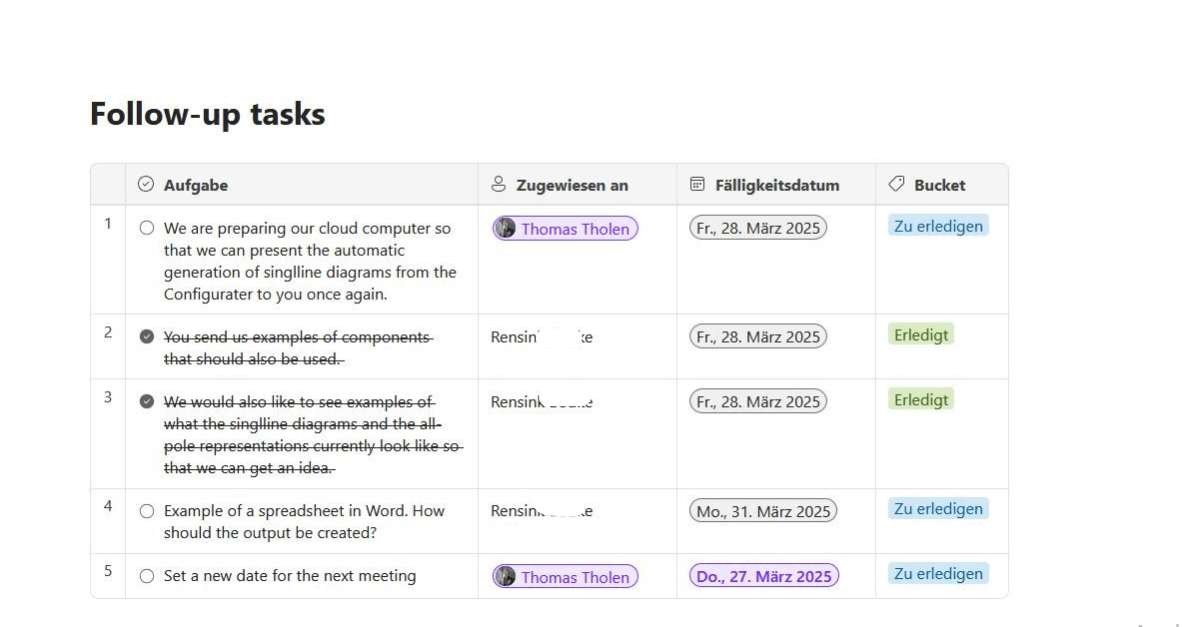Click the person icon beside Zugewiesen an

498,184
